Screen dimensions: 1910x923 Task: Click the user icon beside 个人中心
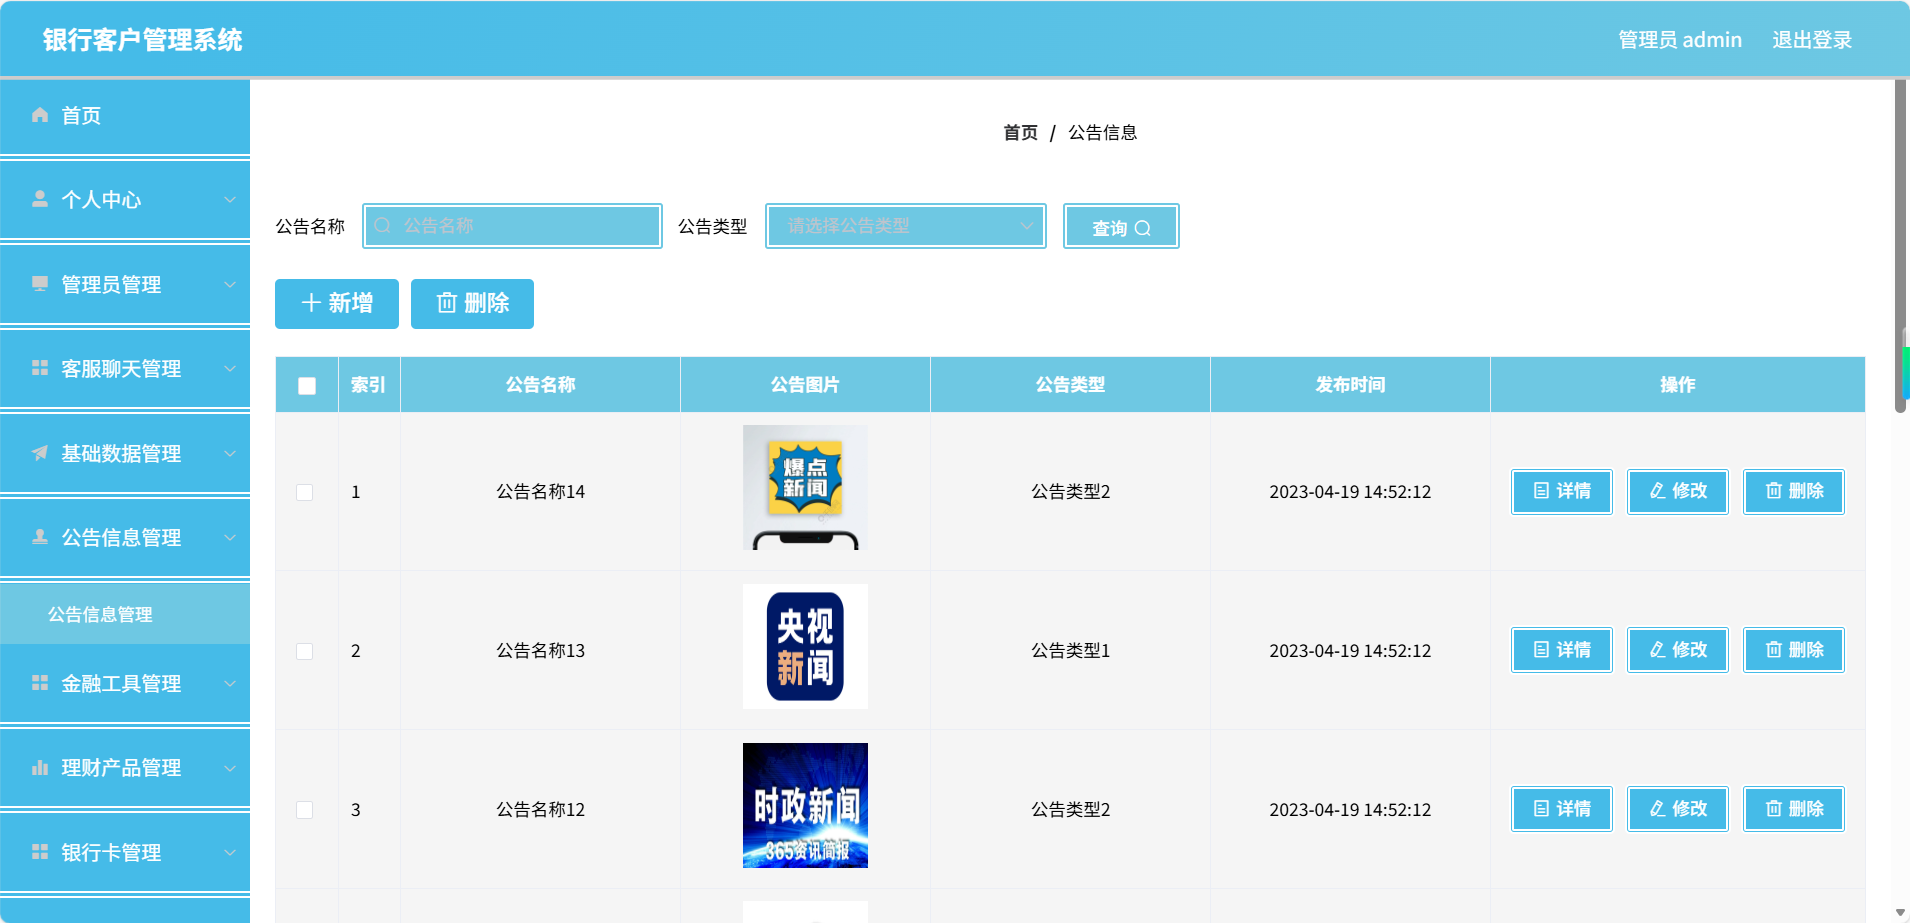pyautogui.click(x=40, y=199)
